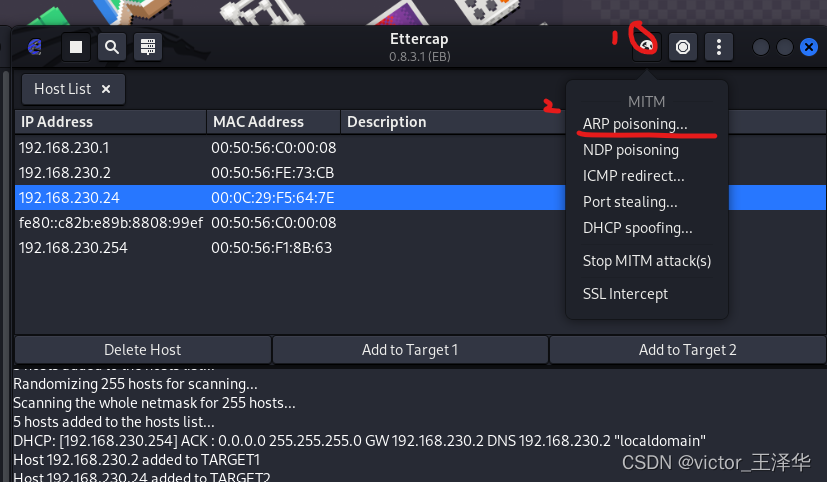Open the host scan magnifier icon
This screenshot has height=482, width=827.
click(112, 47)
